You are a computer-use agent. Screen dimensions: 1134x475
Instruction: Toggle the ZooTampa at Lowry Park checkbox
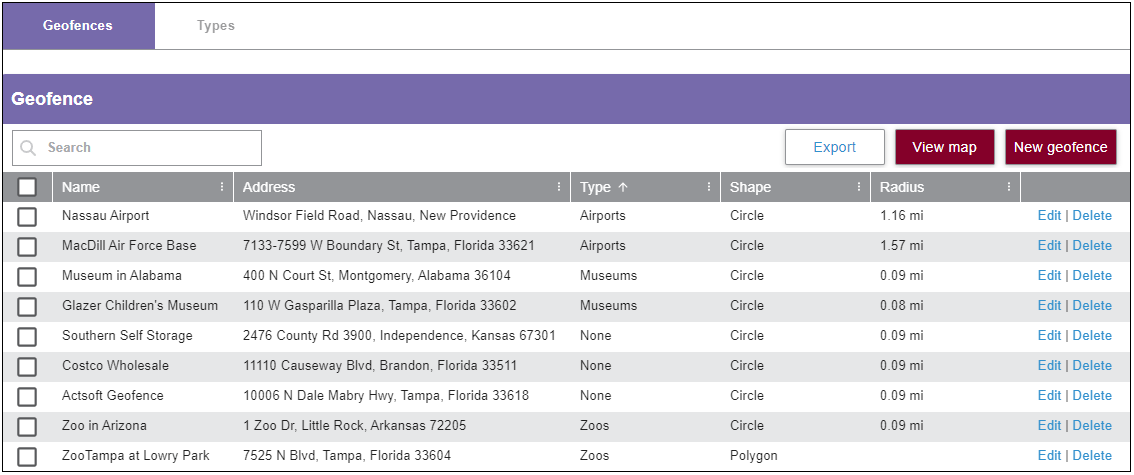27,456
